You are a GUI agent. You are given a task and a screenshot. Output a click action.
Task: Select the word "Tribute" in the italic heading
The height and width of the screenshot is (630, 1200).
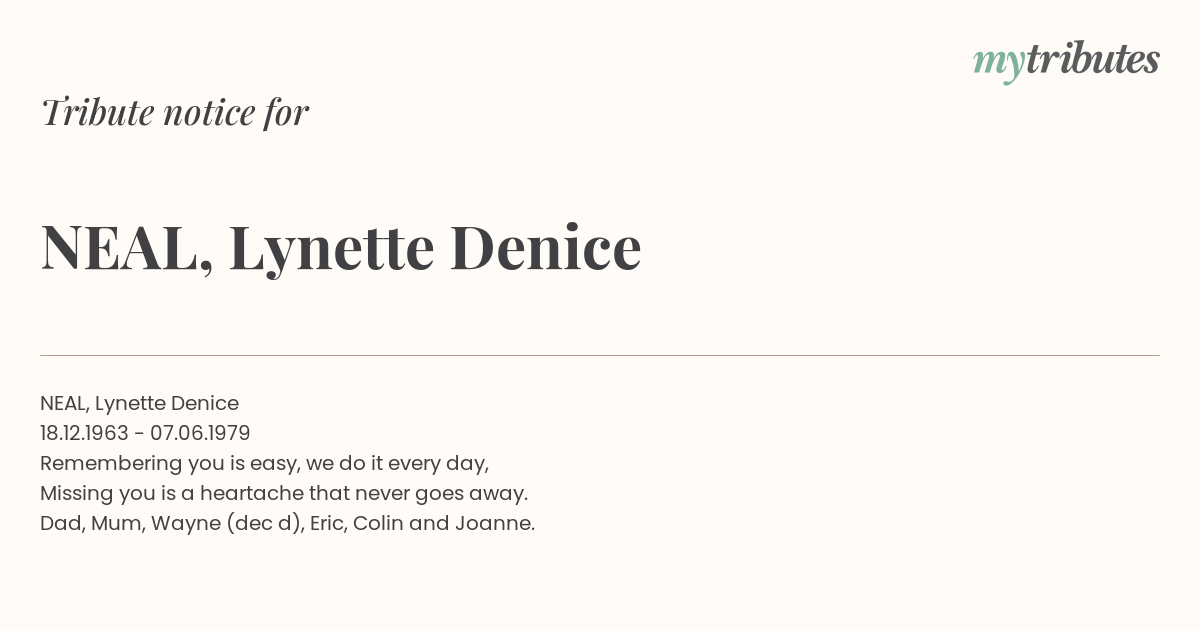click(97, 112)
